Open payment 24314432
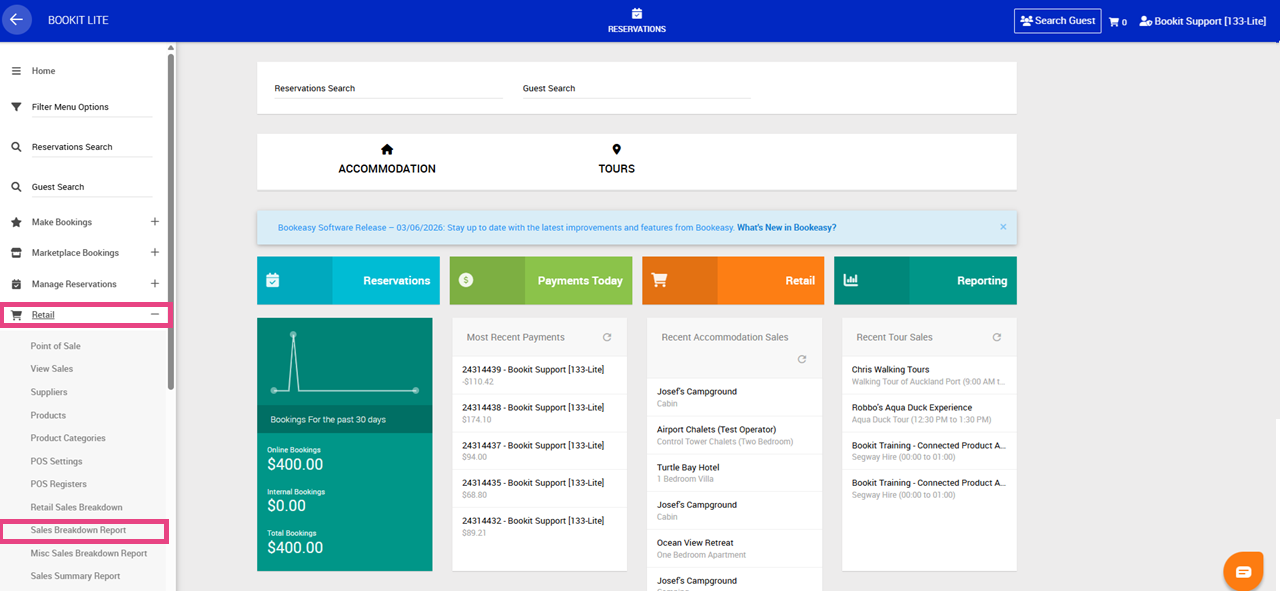The width and height of the screenshot is (1280, 591). [x=540, y=526]
